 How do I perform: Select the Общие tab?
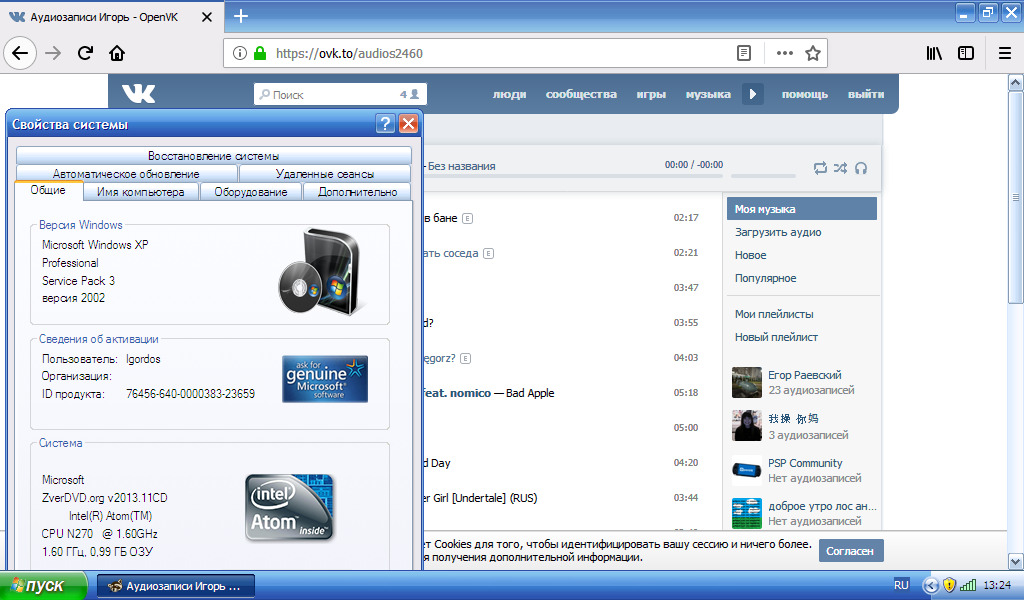click(x=48, y=190)
